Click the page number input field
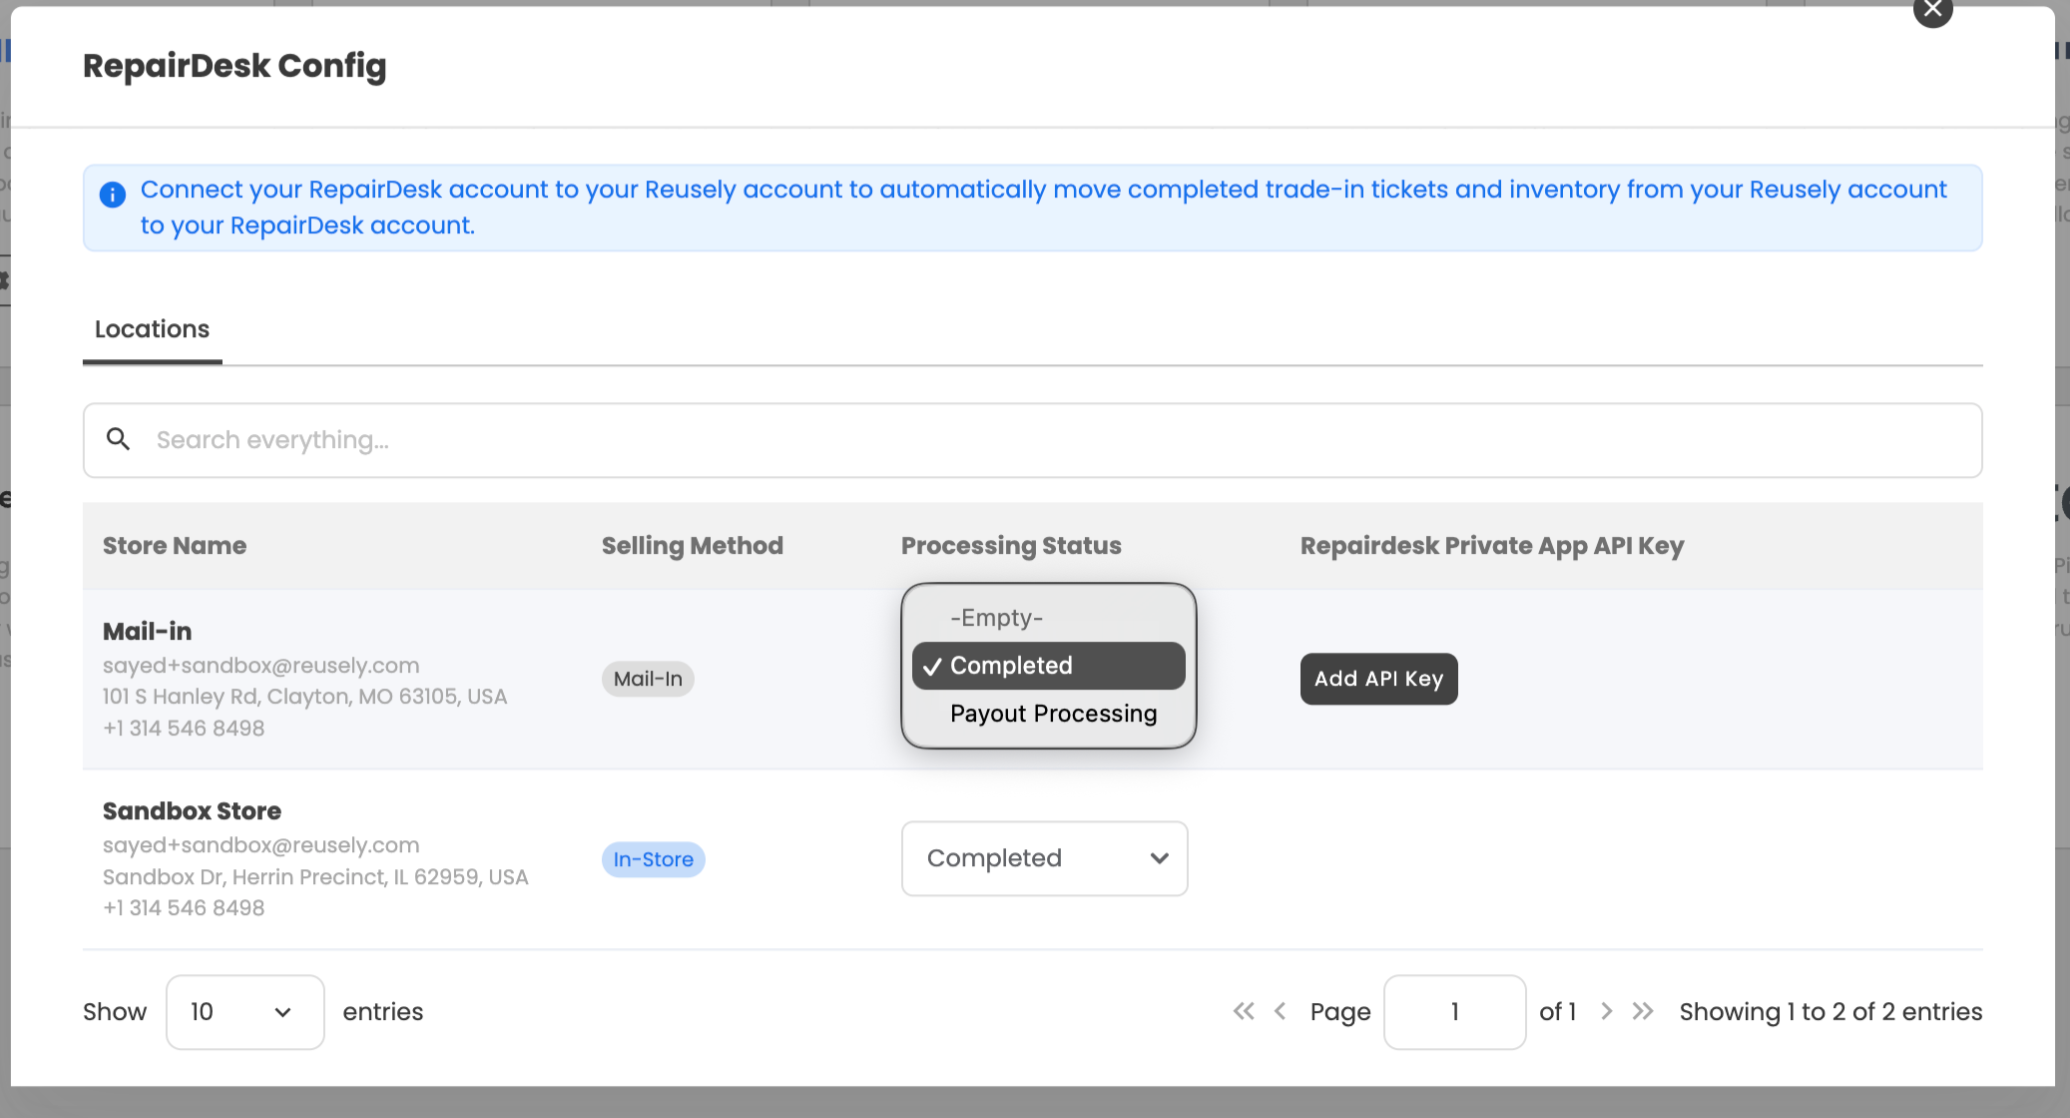 pos(1455,1012)
